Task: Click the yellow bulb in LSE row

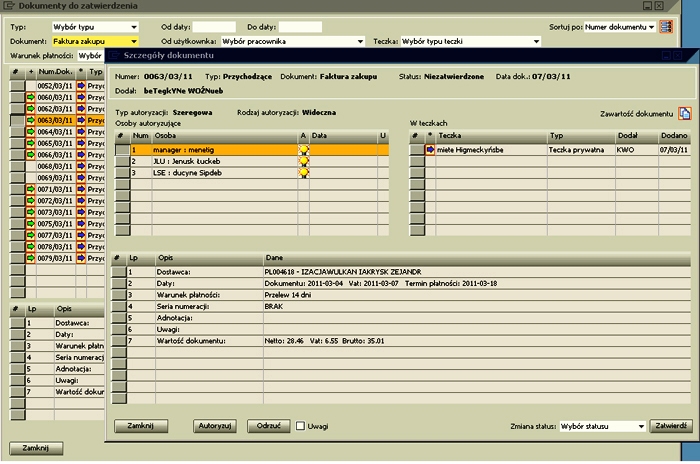Action: [x=304, y=173]
